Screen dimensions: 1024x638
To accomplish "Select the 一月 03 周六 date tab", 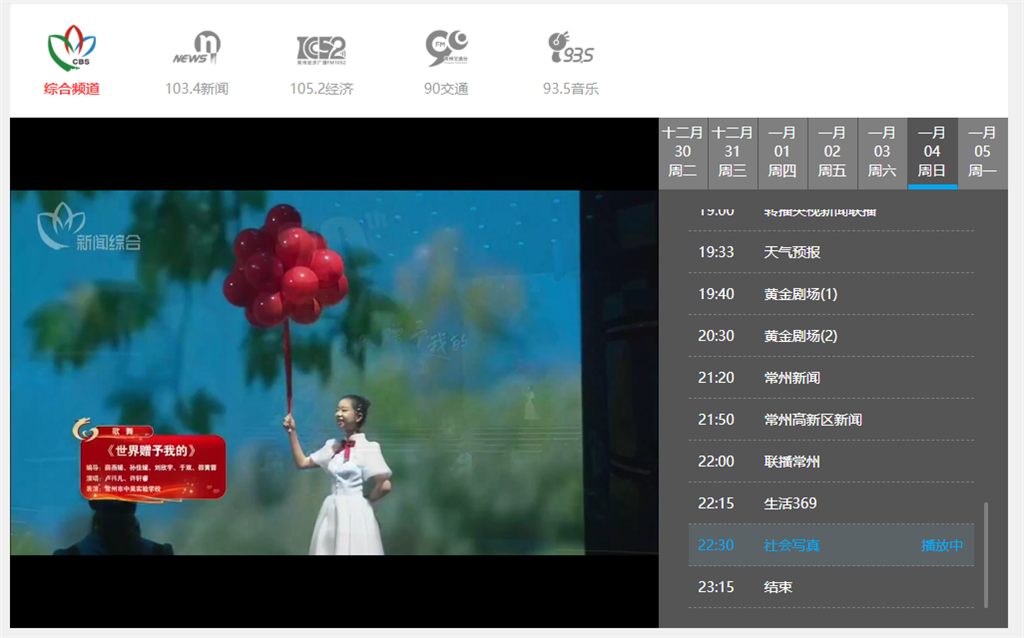I will tap(882, 152).
